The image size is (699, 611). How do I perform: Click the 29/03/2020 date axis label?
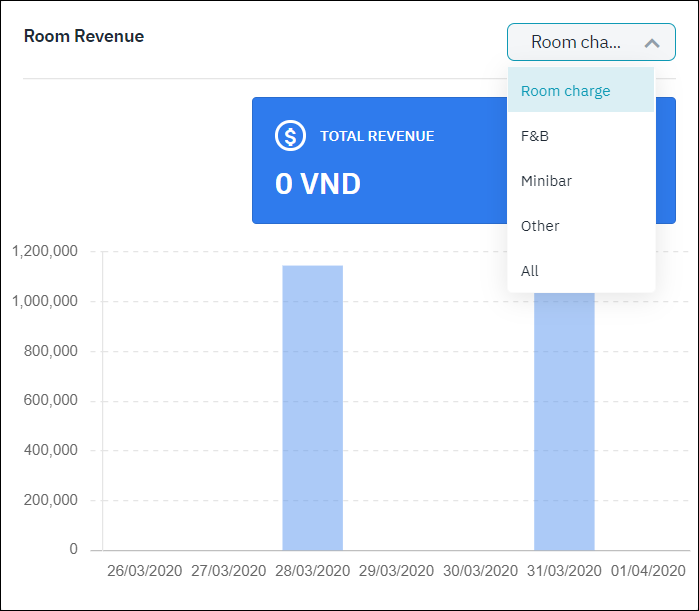396,571
